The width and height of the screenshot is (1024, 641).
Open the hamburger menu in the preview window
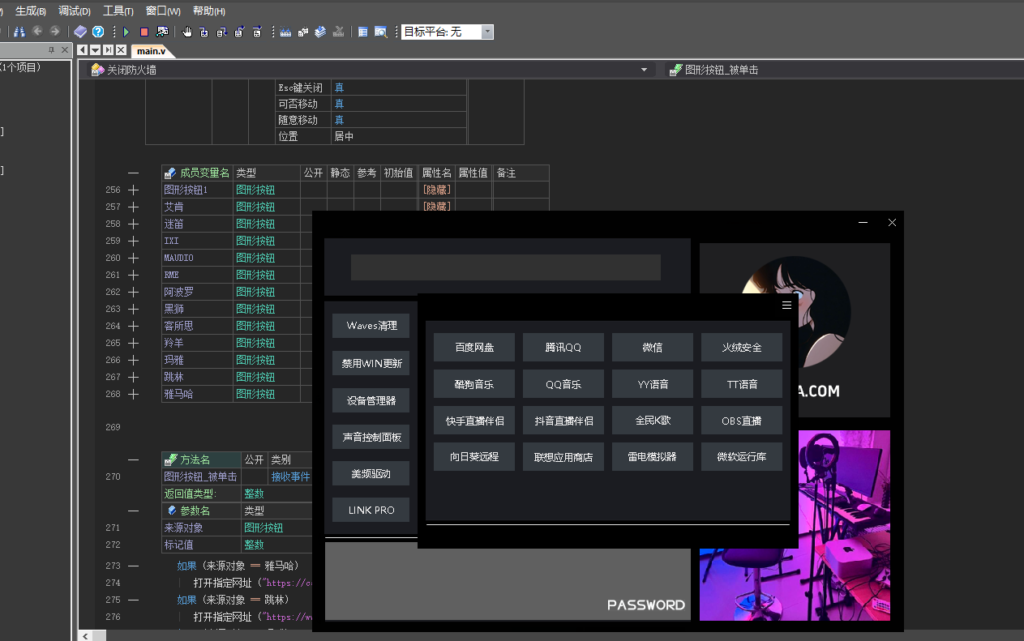[x=786, y=305]
